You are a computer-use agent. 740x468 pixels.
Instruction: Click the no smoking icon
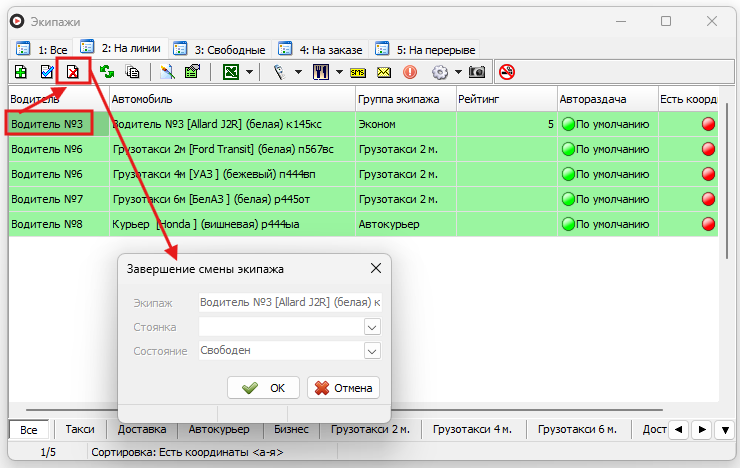[507, 72]
